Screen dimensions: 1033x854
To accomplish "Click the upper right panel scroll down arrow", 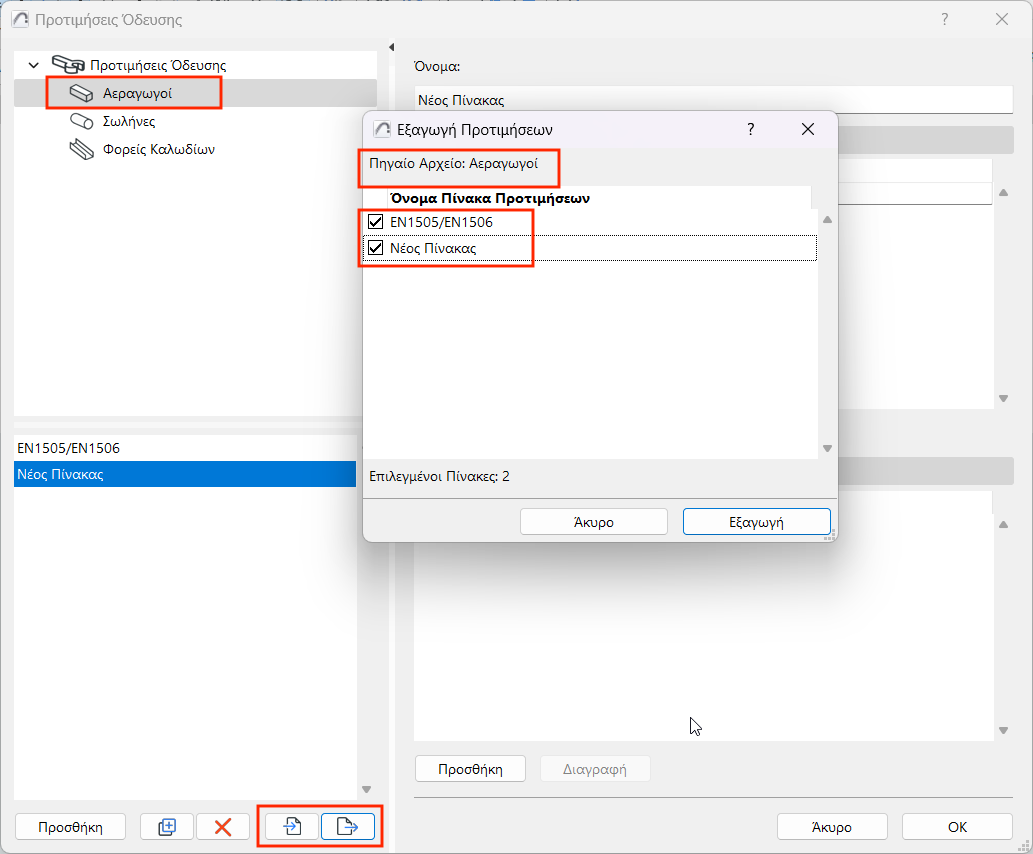I will (x=1003, y=398).
